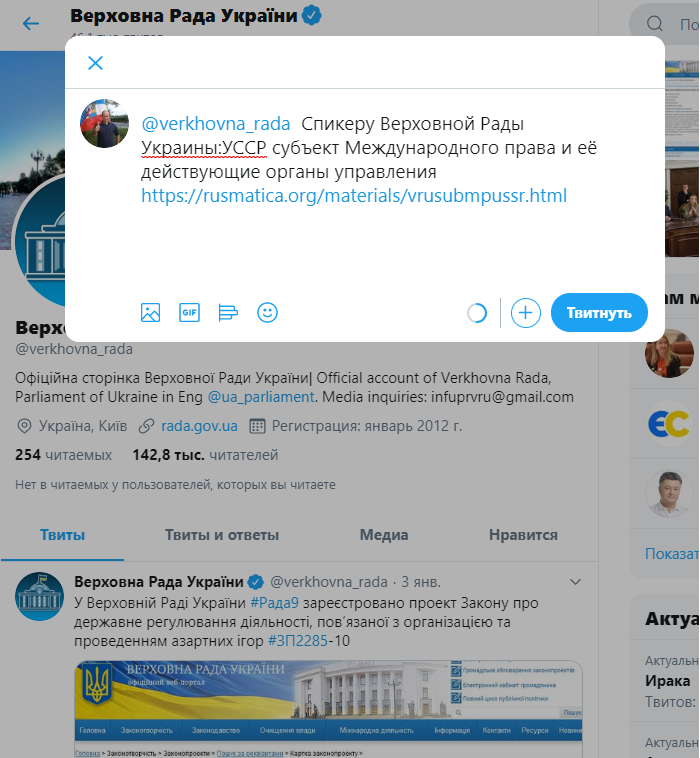Screen dimensions: 700x758
Task: Click the Твитнуть button
Action: (599, 313)
